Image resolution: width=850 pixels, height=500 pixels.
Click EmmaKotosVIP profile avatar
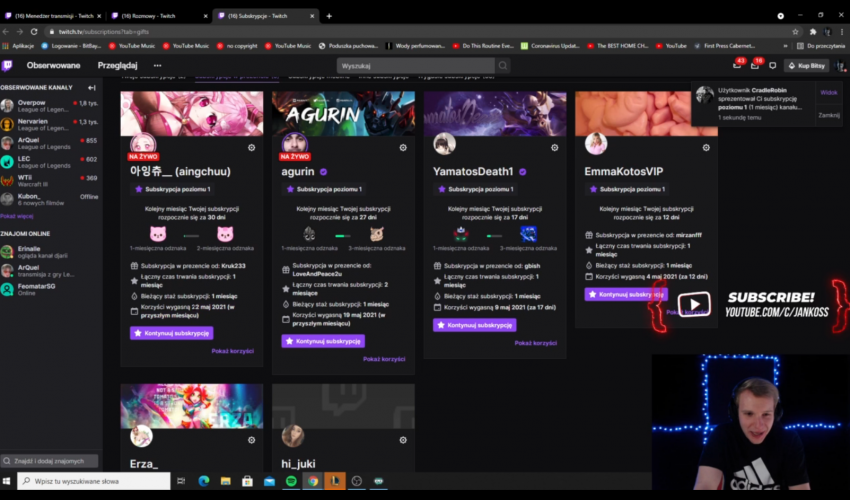[596, 144]
